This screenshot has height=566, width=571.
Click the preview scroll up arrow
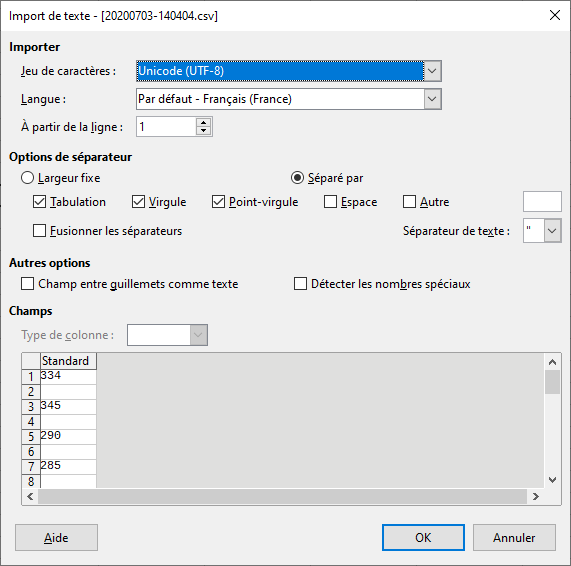click(552, 362)
